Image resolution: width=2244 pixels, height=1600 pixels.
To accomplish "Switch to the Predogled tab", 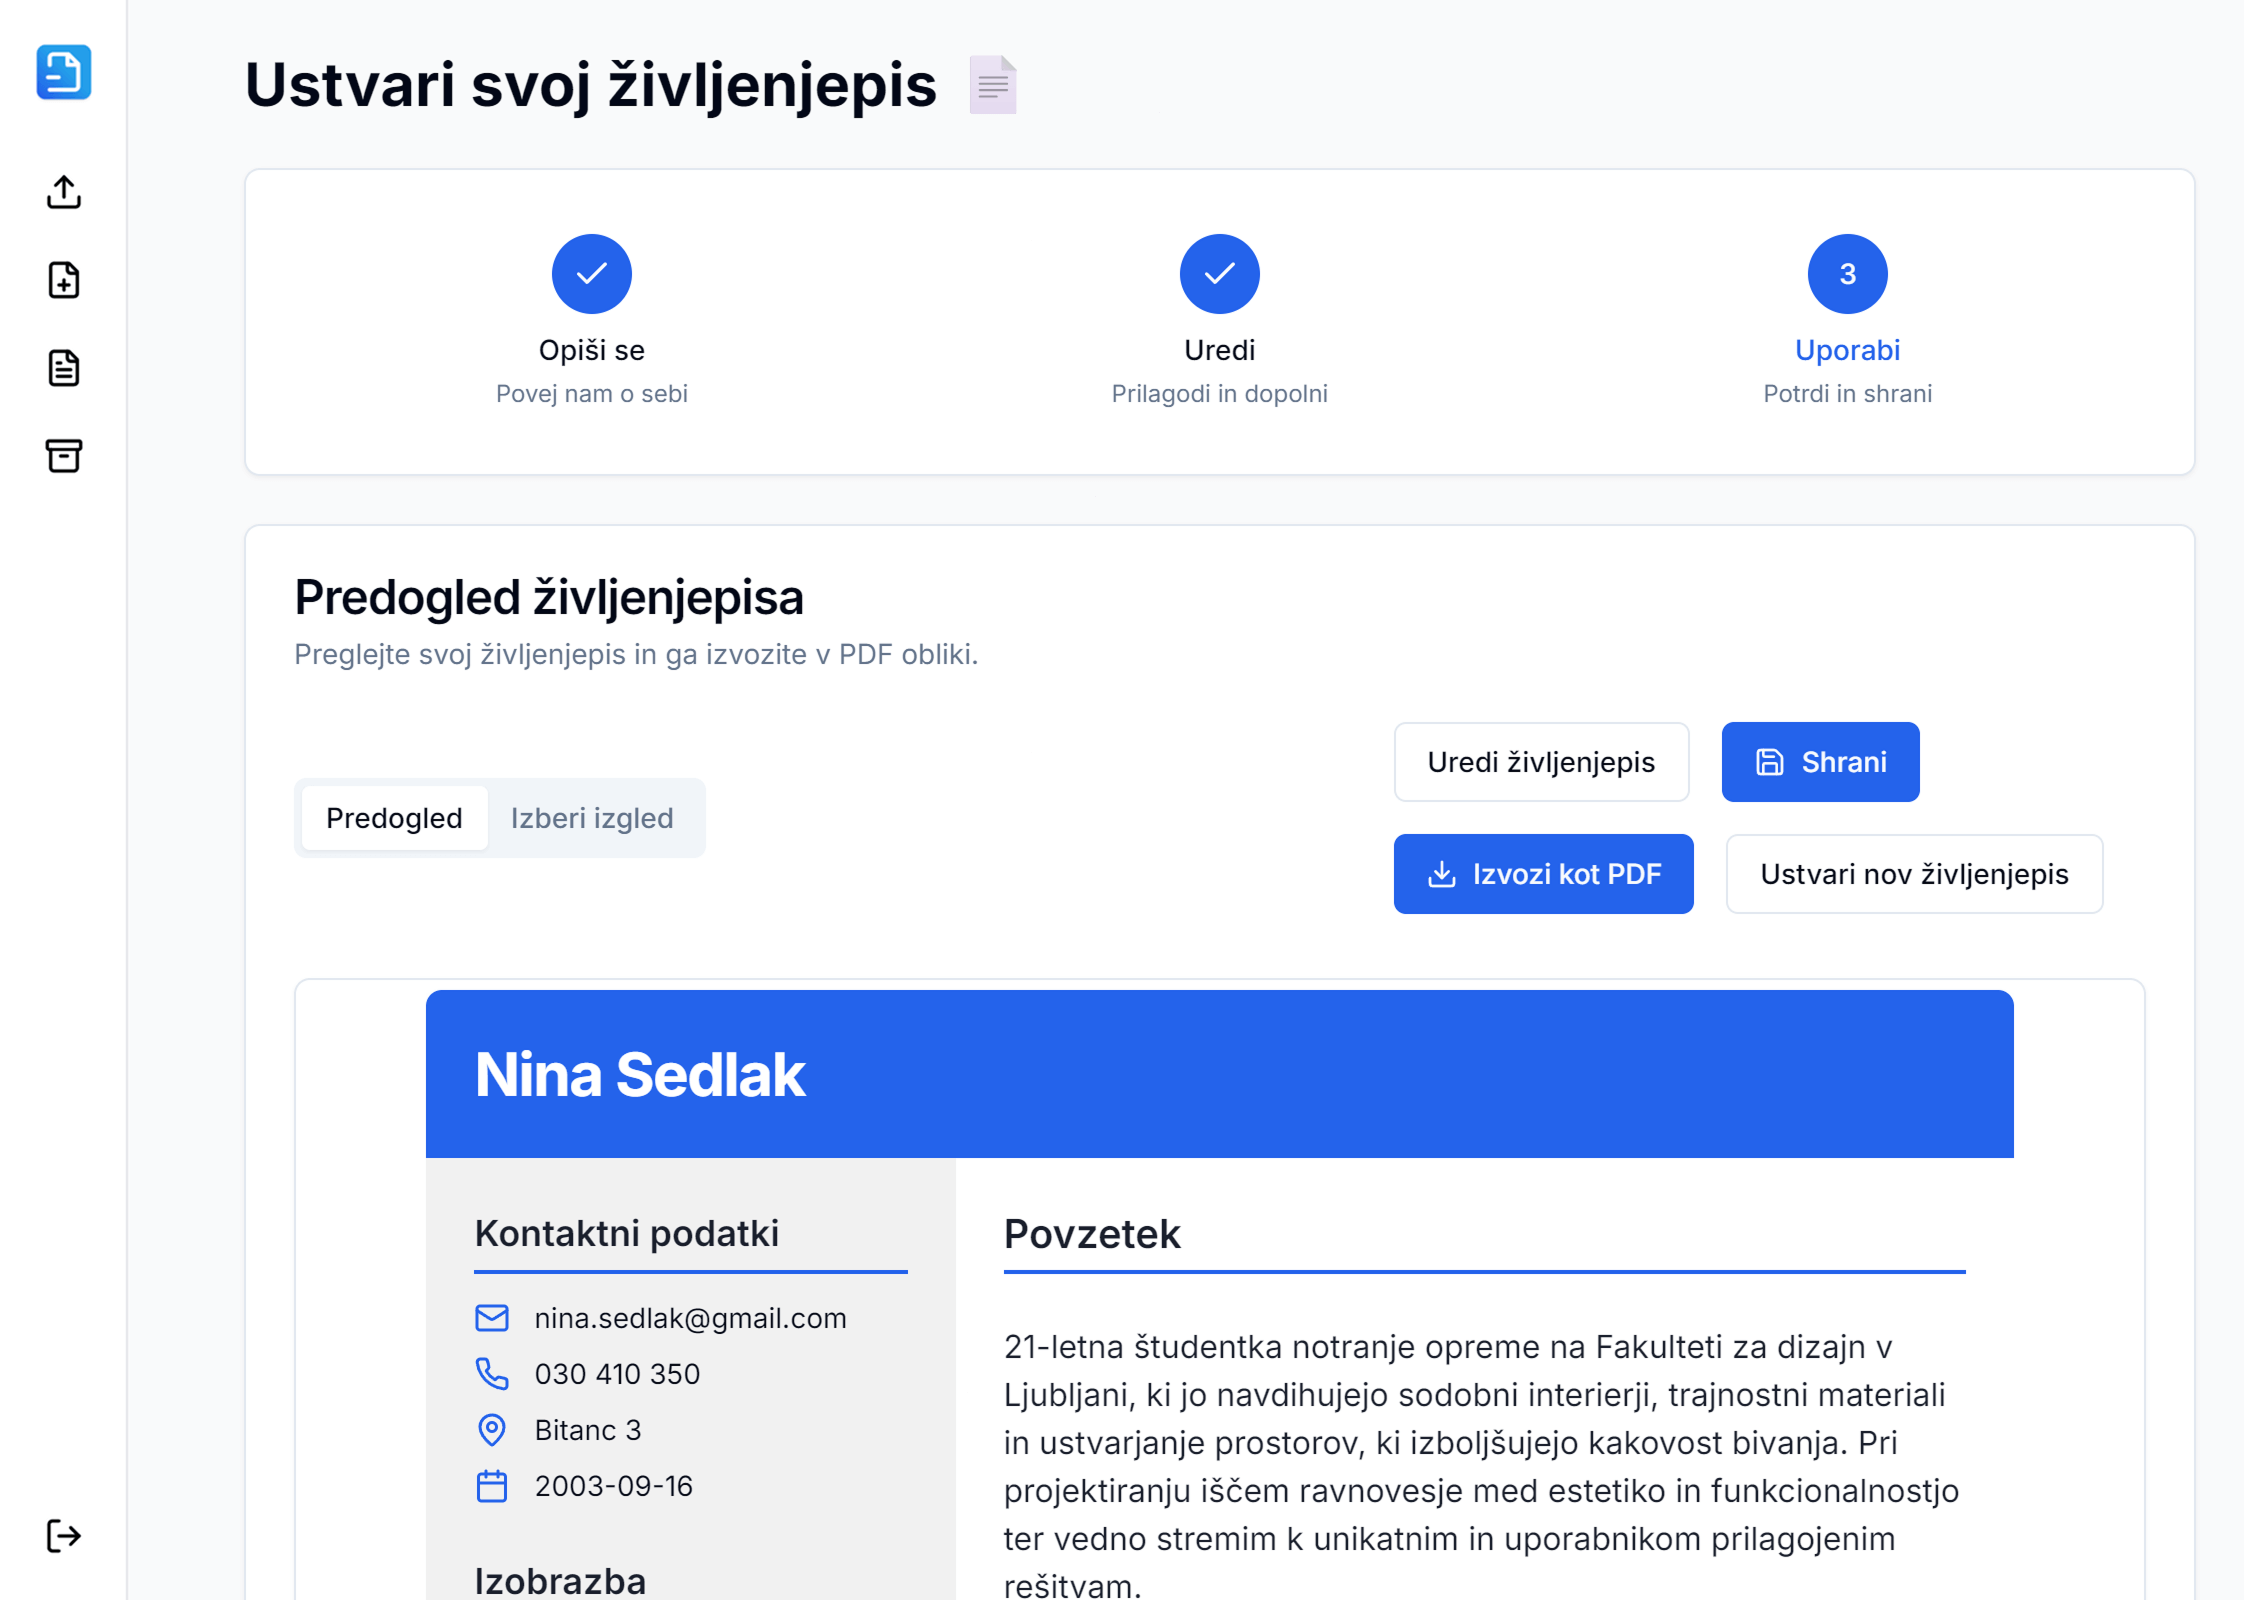I will coord(394,818).
